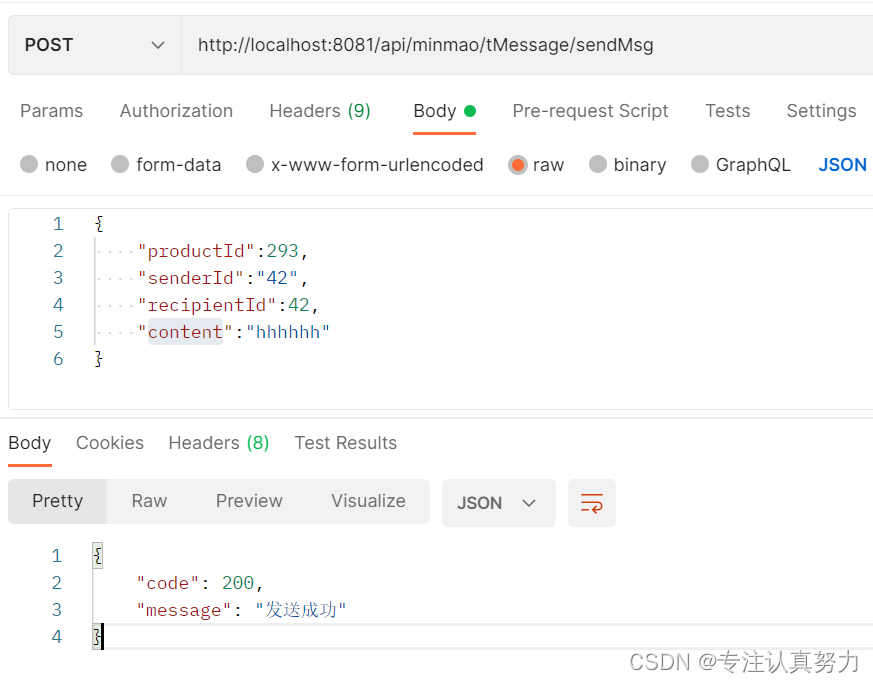Select the response Body tab
This screenshot has height=683, width=873.
pyautogui.click(x=30, y=443)
